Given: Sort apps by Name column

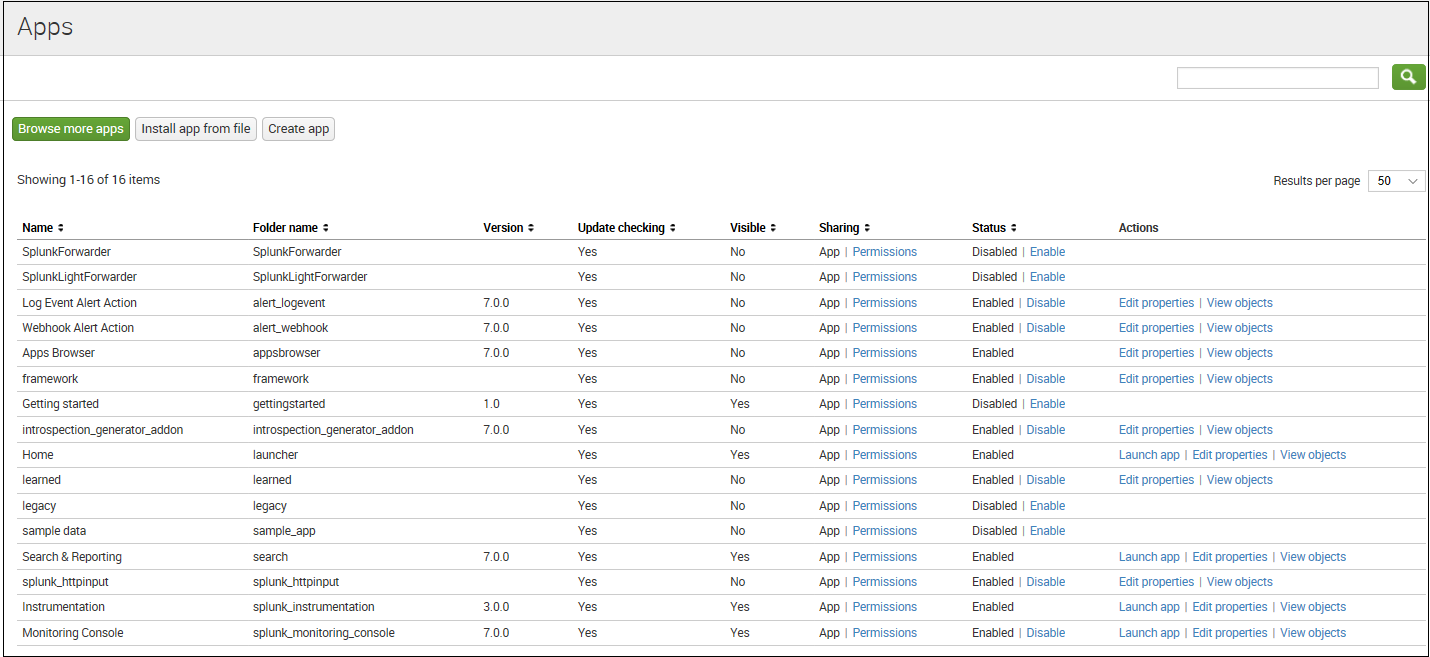Looking at the screenshot, I should (x=43, y=228).
